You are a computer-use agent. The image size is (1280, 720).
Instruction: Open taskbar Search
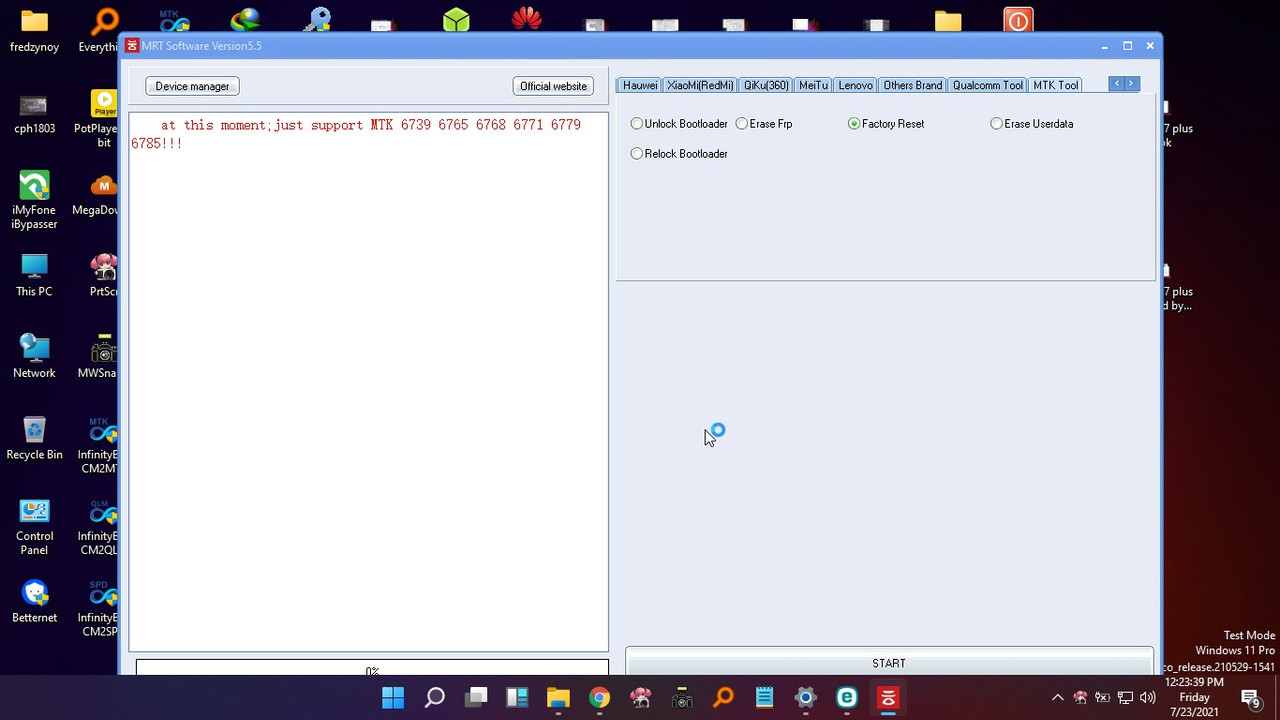coord(435,697)
